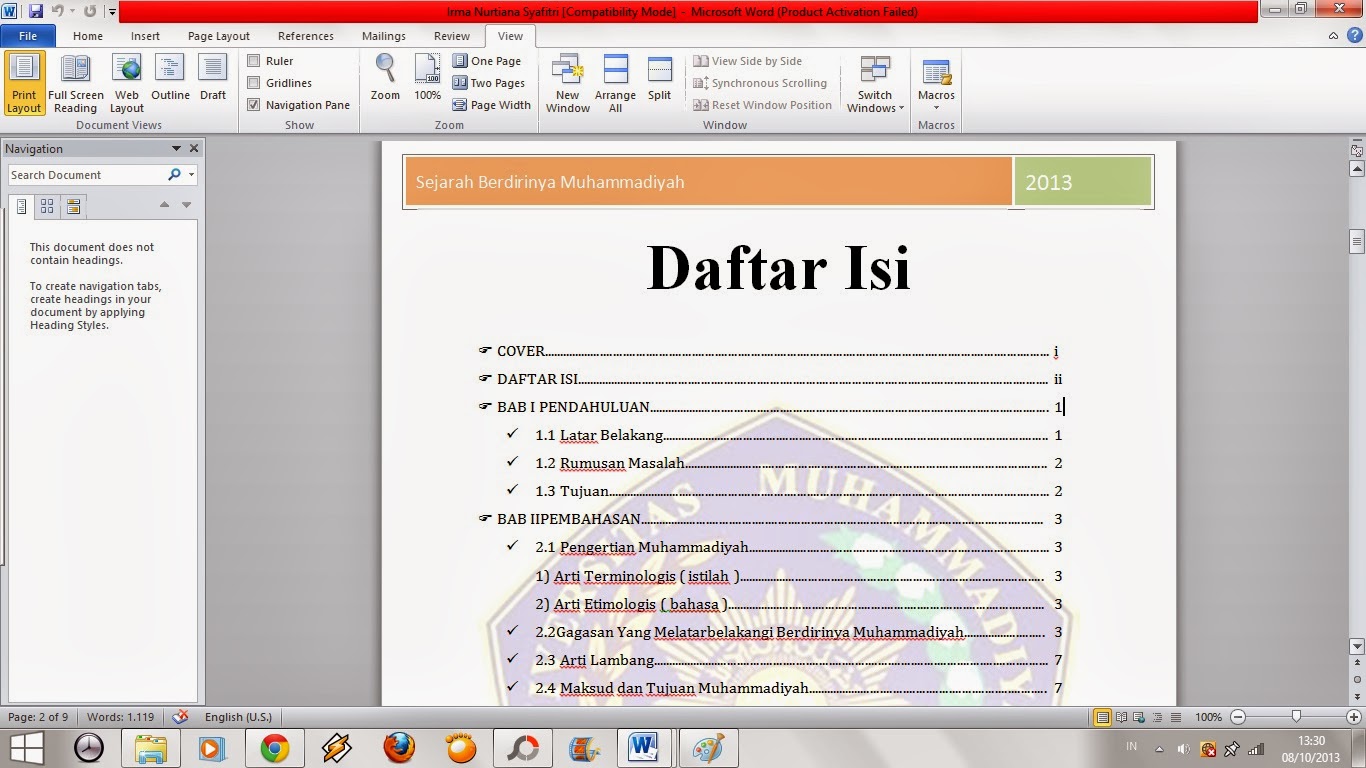The image size is (1366, 768).
Task: Split the document window
Action: pyautogui.click(x=659, y=79)
